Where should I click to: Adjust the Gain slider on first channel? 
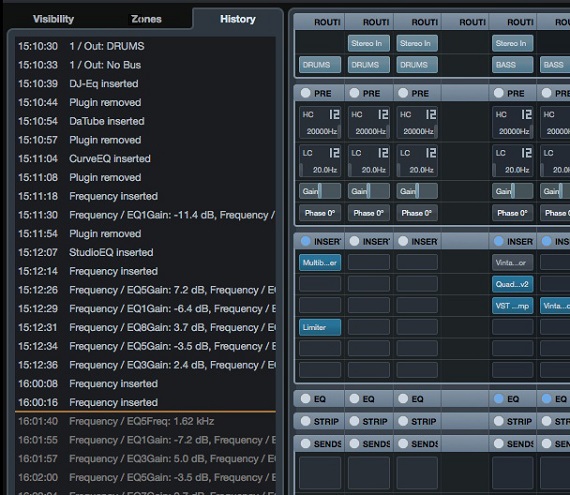pyautogui.click(x=320, y=191)
